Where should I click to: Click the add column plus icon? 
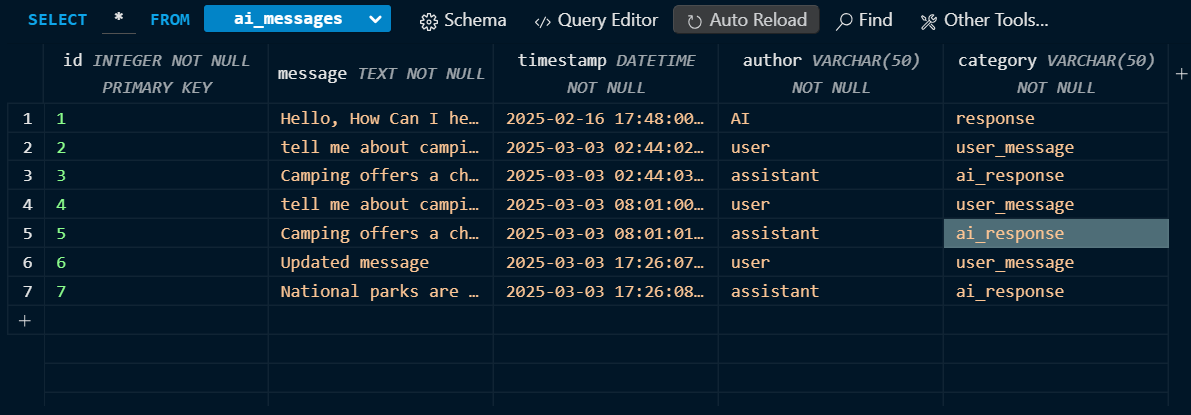1179,74
